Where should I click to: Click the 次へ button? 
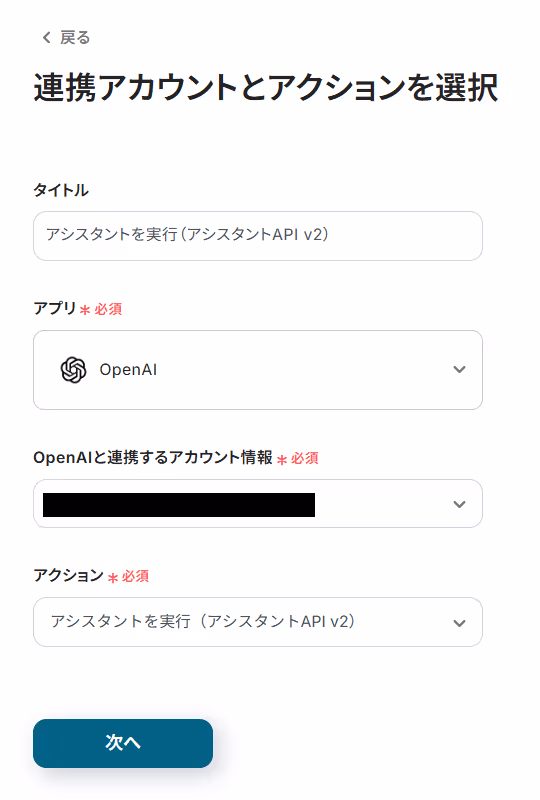tap(123, 743)
